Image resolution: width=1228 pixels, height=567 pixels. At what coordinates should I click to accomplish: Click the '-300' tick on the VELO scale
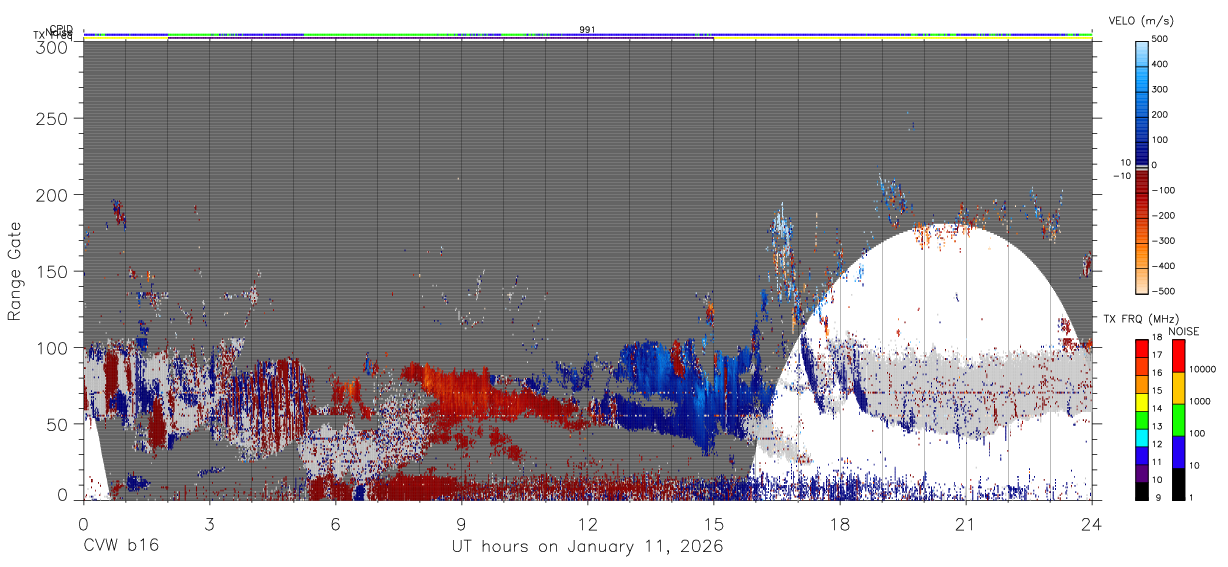[x=1165, y=240]
